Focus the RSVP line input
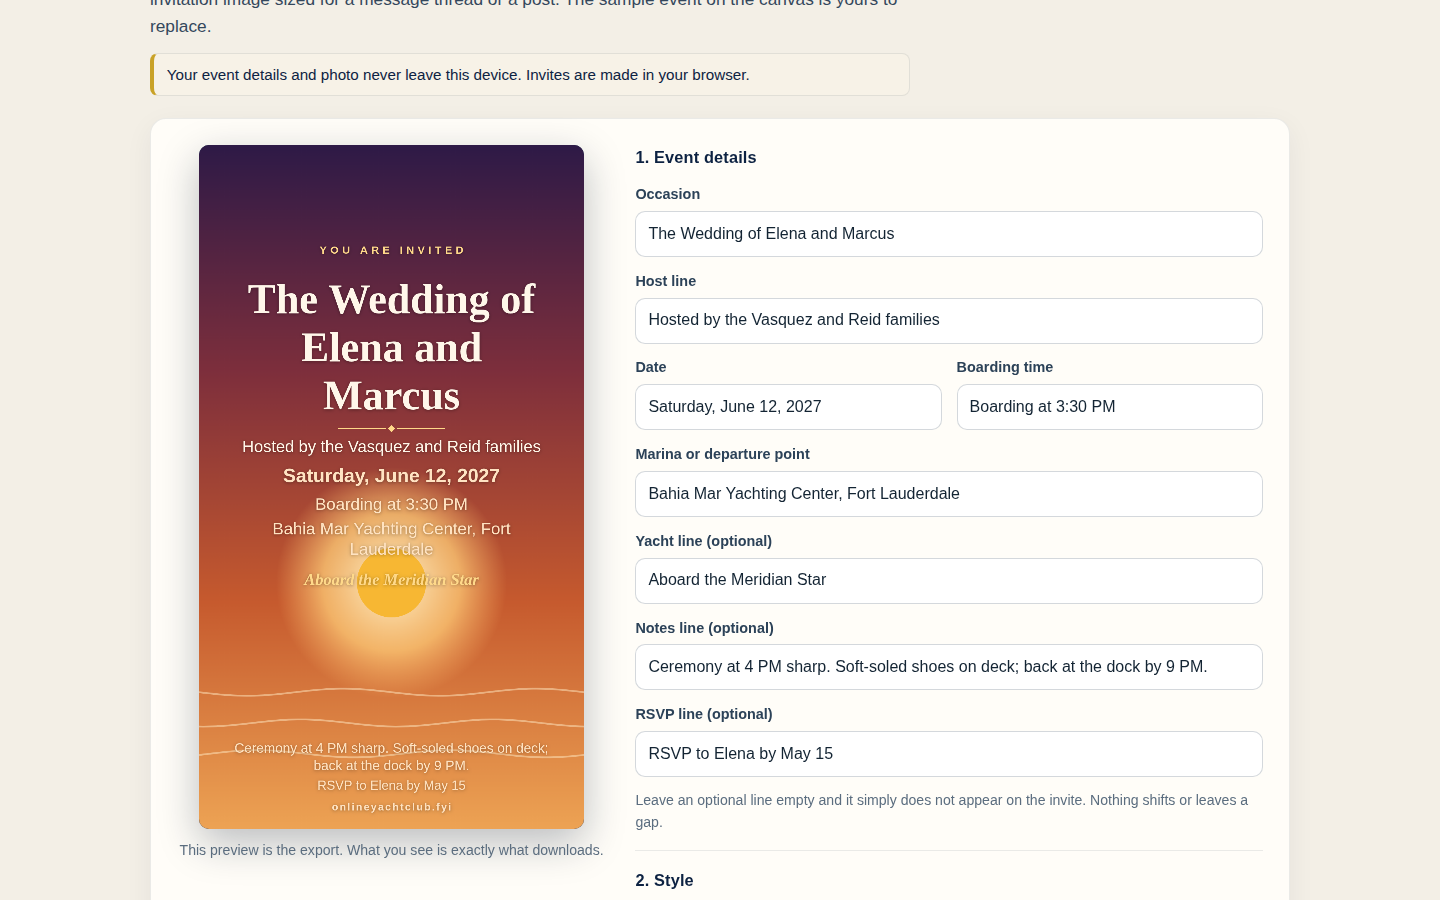This screenshot has width=1440, height=900. tap(948, 754)
